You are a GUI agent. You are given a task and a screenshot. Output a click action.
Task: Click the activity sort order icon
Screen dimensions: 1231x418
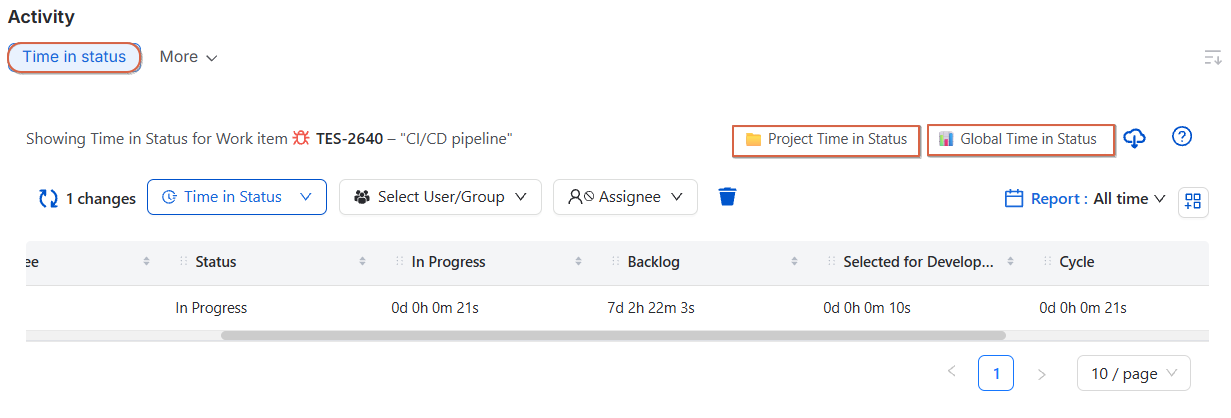[1212, 57]
